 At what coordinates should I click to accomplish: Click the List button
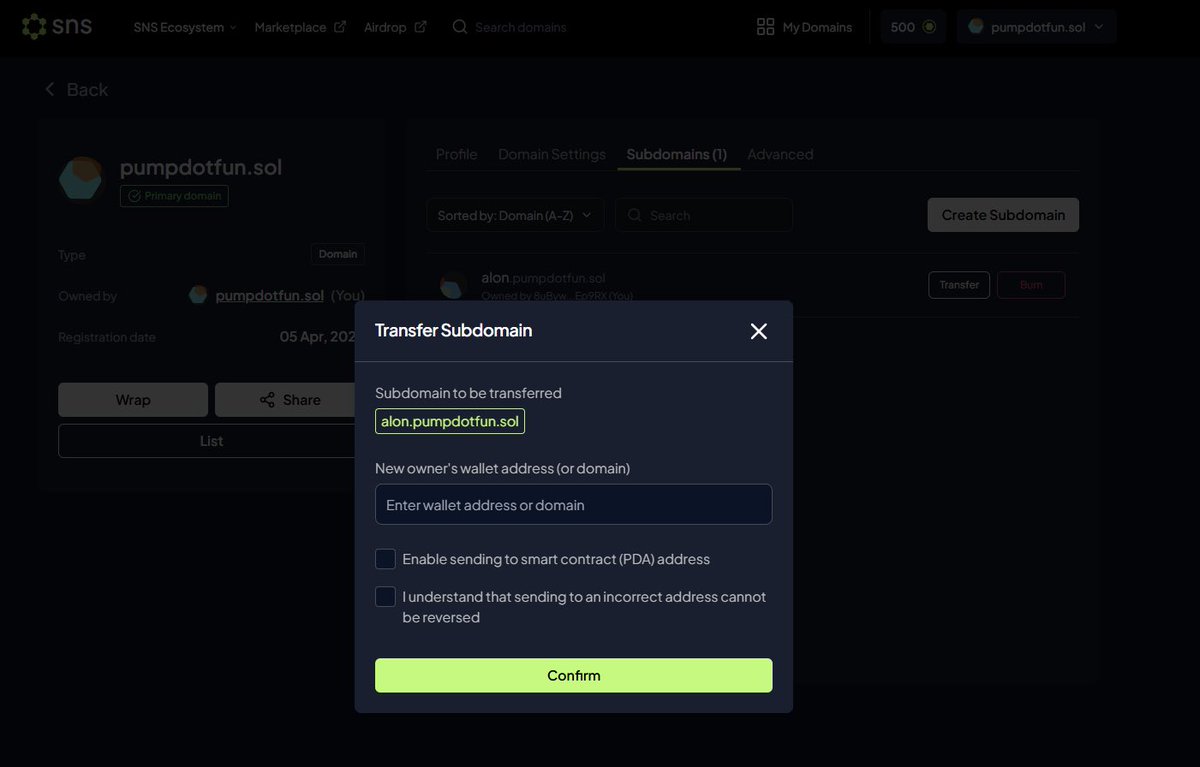tap(211, 441)
